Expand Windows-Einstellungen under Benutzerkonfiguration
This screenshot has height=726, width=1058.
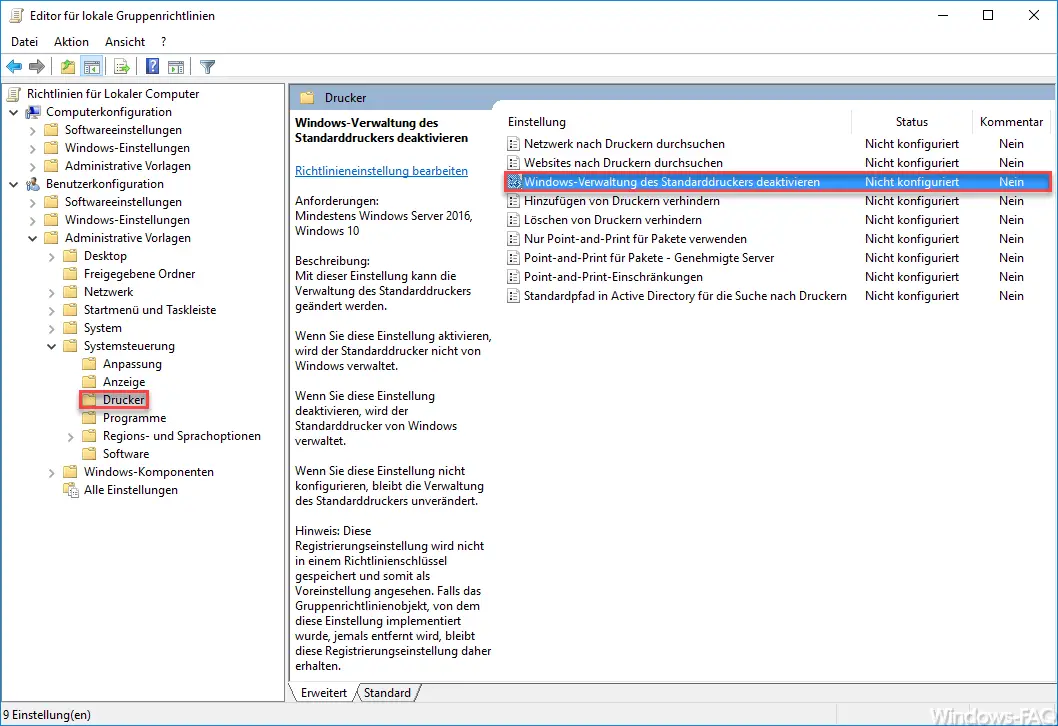pos(32,220)
